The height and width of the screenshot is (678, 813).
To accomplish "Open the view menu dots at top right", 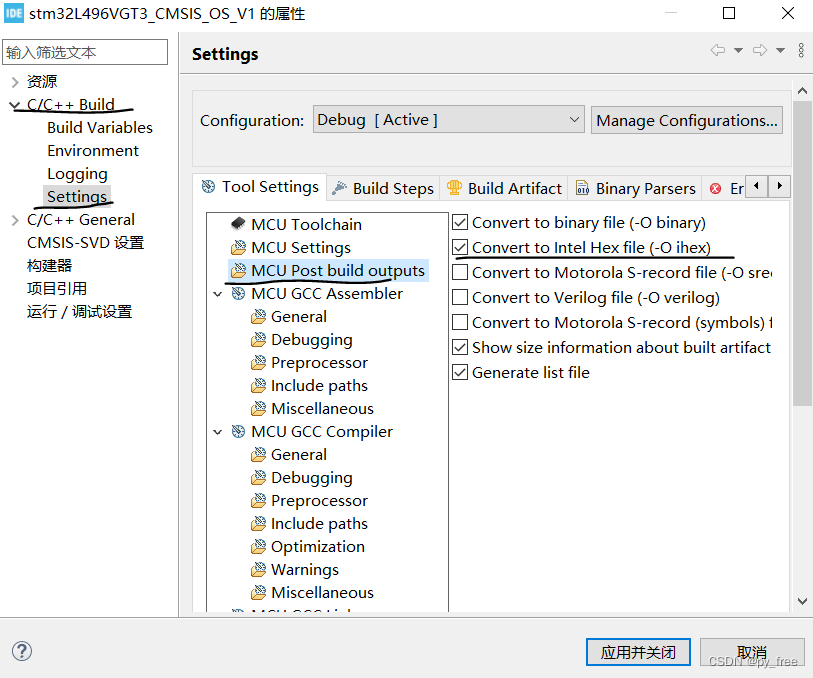I will [x=802, y=52].
